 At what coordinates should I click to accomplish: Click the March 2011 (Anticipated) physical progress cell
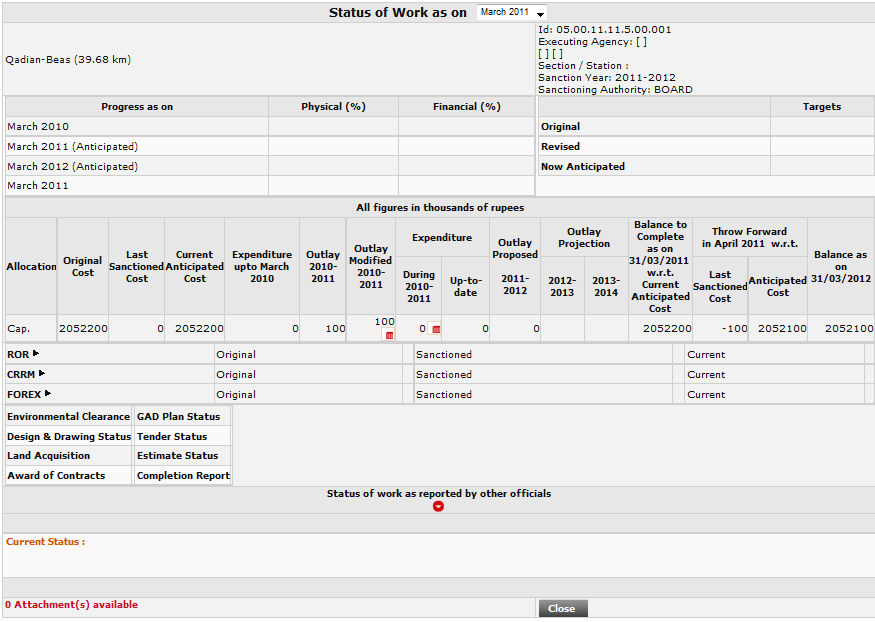pos(333,147)
